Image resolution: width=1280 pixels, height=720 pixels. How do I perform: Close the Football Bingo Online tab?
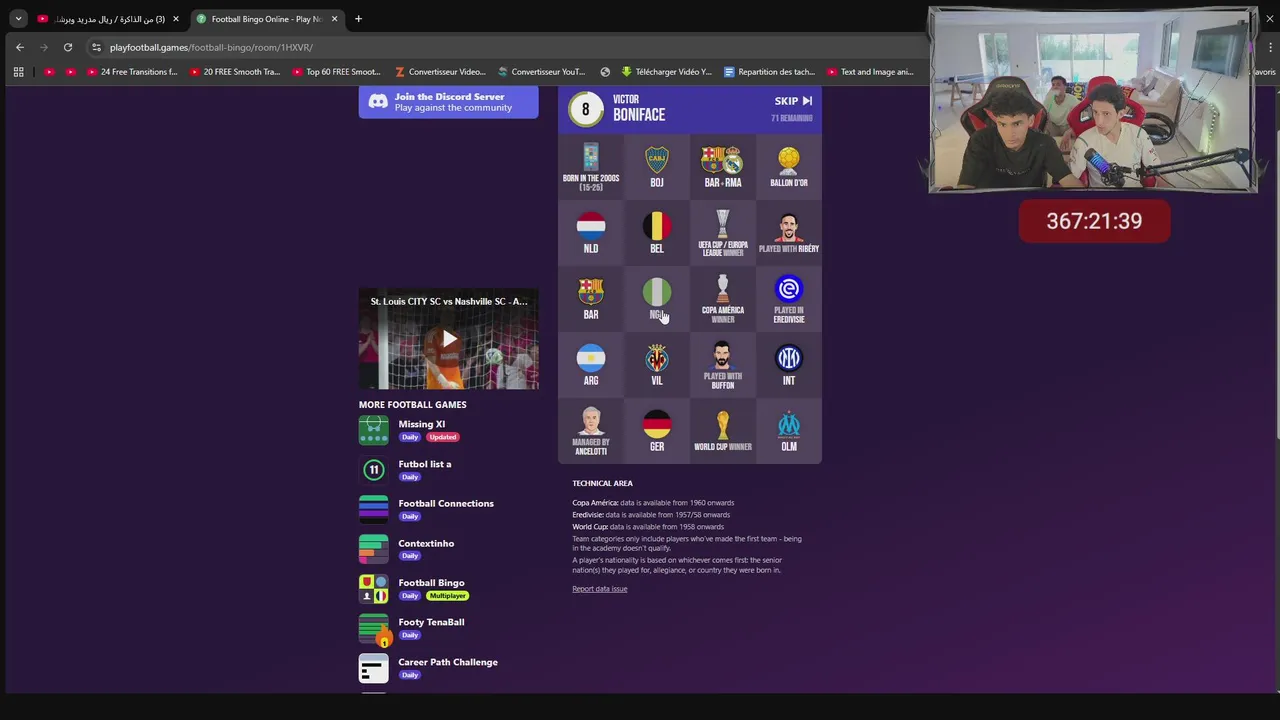pyautogui.click(x=334, y=19)
